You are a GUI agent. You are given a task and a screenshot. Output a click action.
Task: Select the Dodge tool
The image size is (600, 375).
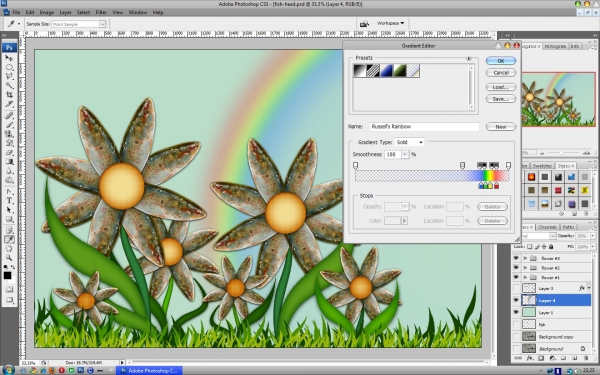9,180
